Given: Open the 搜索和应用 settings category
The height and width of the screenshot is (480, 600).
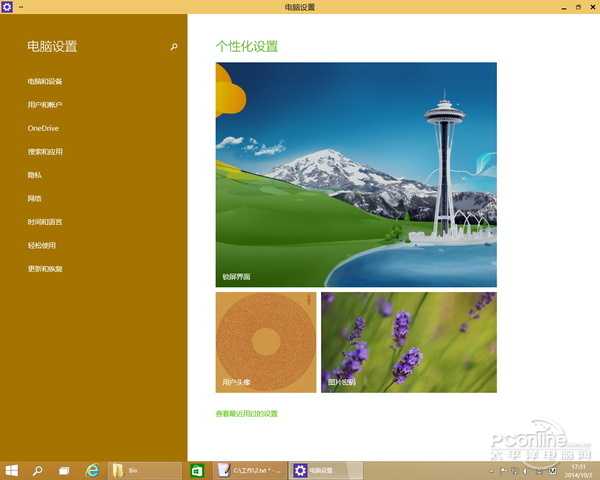Looking at the screenshot, I should (x=45, y=152).
